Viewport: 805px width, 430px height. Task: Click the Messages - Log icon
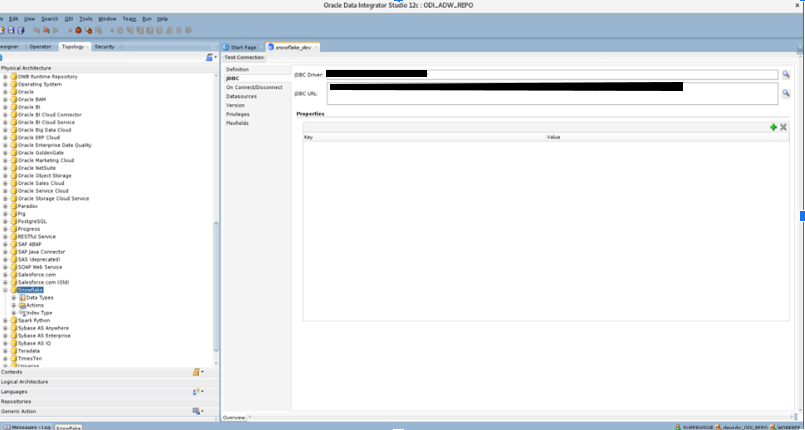click(x=7, y=427)
